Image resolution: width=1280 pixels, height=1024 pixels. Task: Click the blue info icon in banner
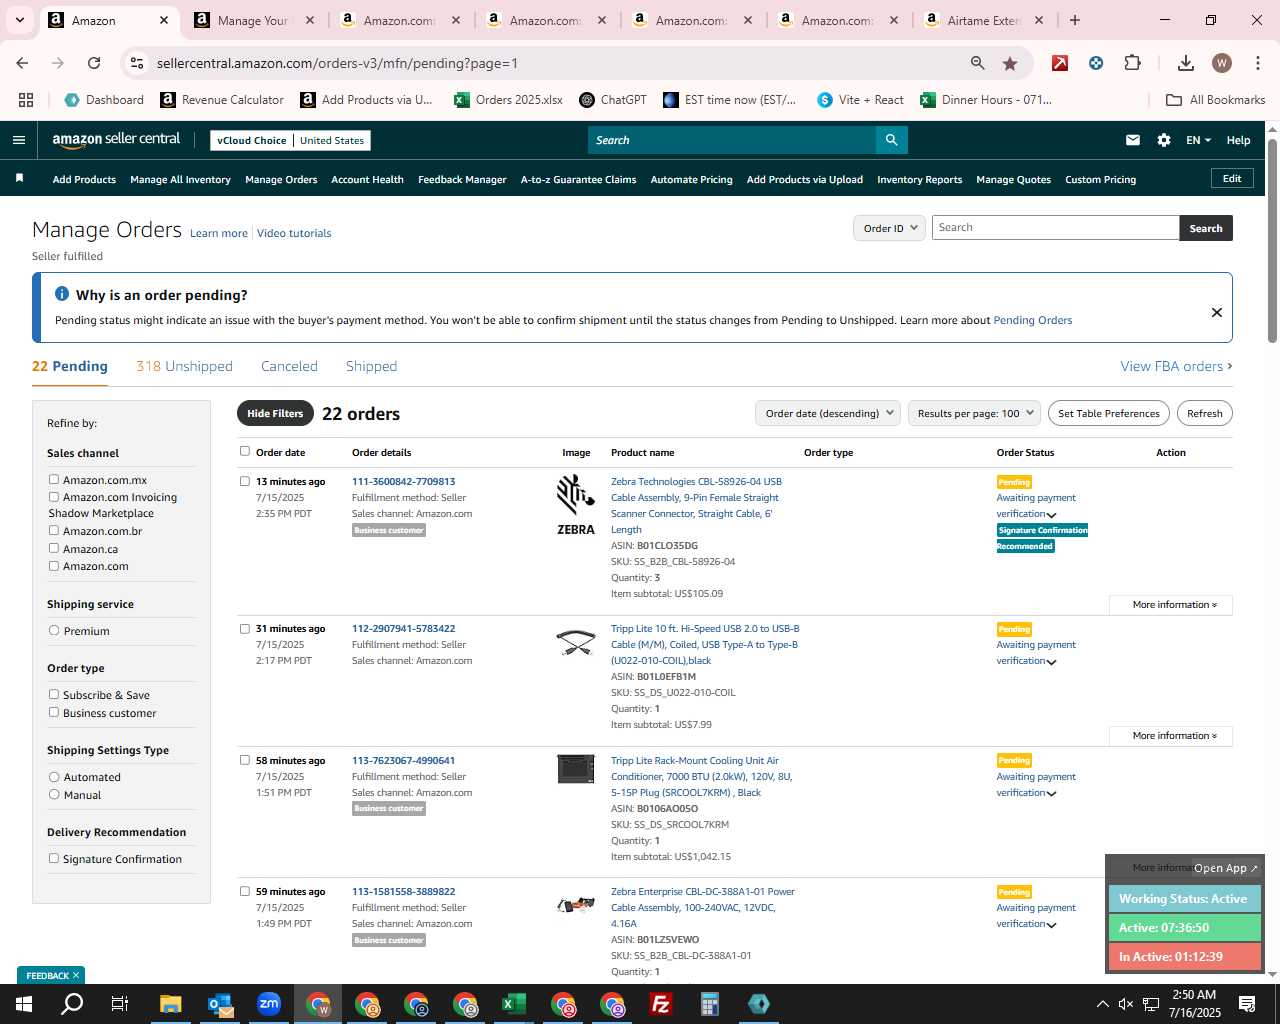62,294
